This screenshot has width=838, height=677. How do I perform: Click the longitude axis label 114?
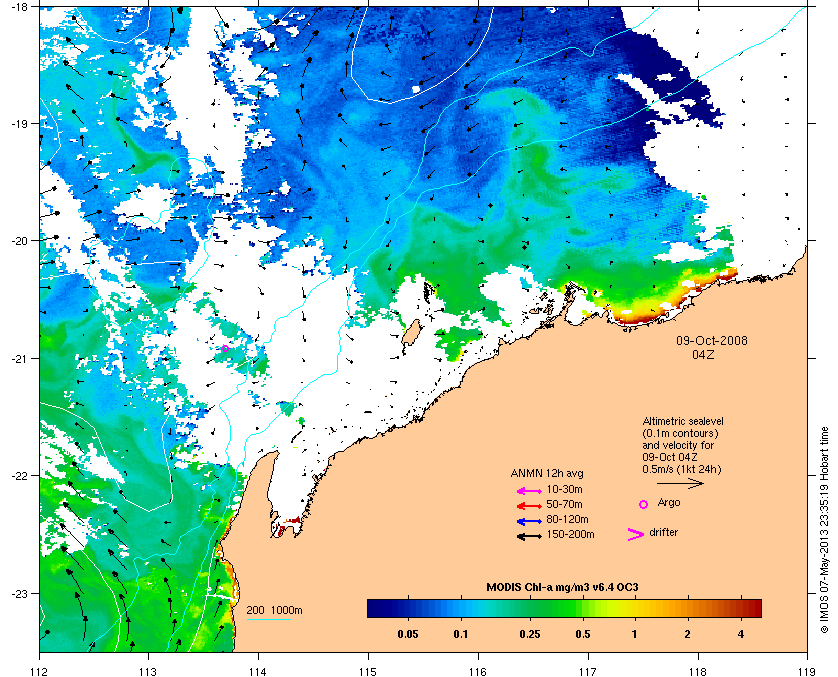[x=258, y=672]
